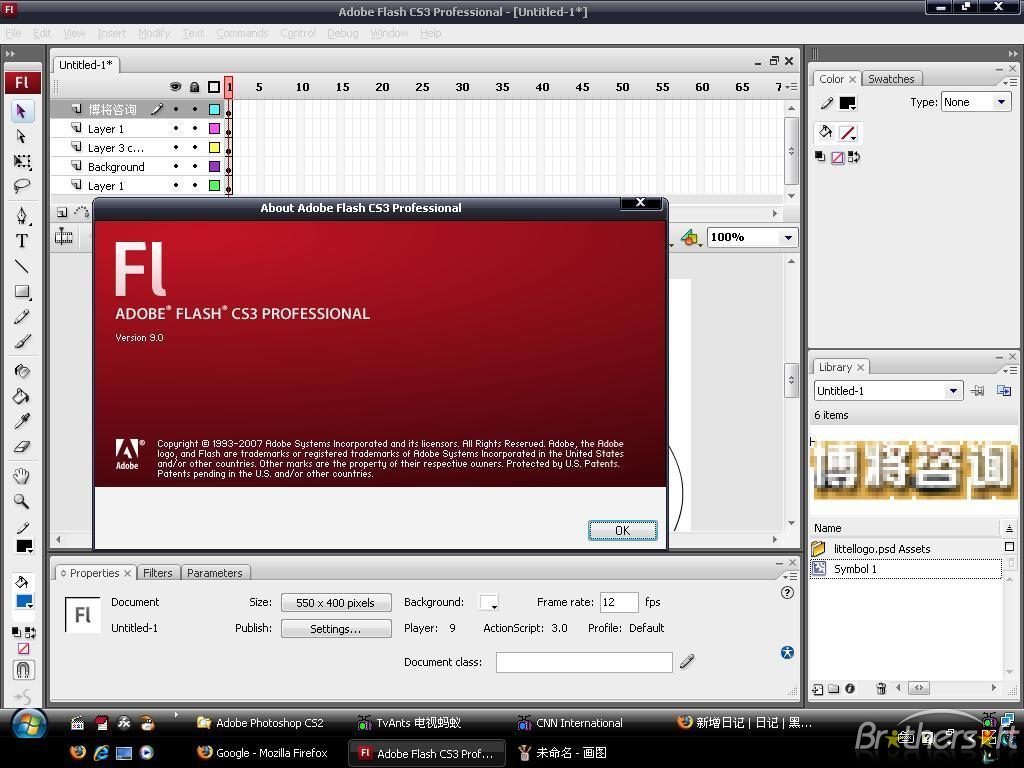Screen dimensions: 1024x768
Task: Open publish Settings from Properties panel
Action: click(335, 628)
